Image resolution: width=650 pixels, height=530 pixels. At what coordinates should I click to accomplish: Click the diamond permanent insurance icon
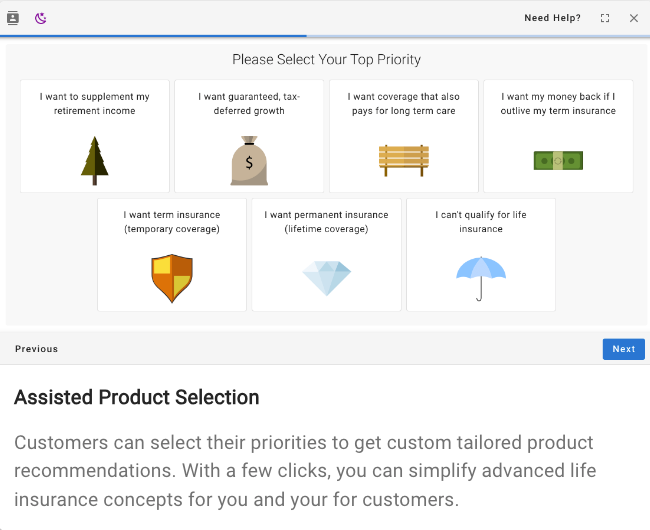pyautogui.click(x=326, y=278)
